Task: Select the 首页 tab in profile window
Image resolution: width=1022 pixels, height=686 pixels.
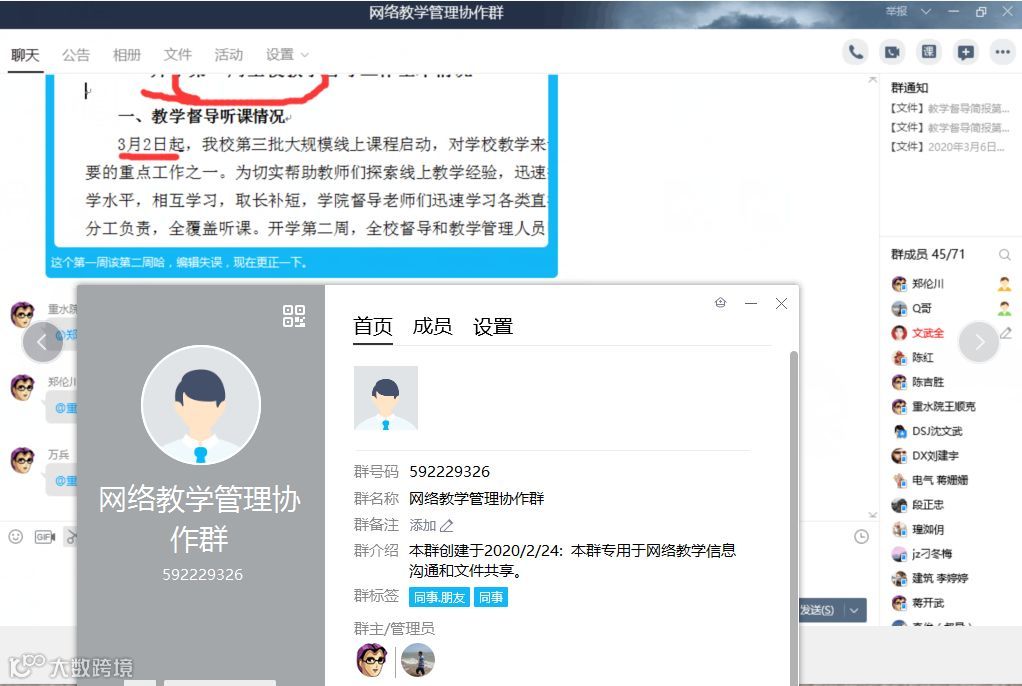Action: (x=373, y=326)
